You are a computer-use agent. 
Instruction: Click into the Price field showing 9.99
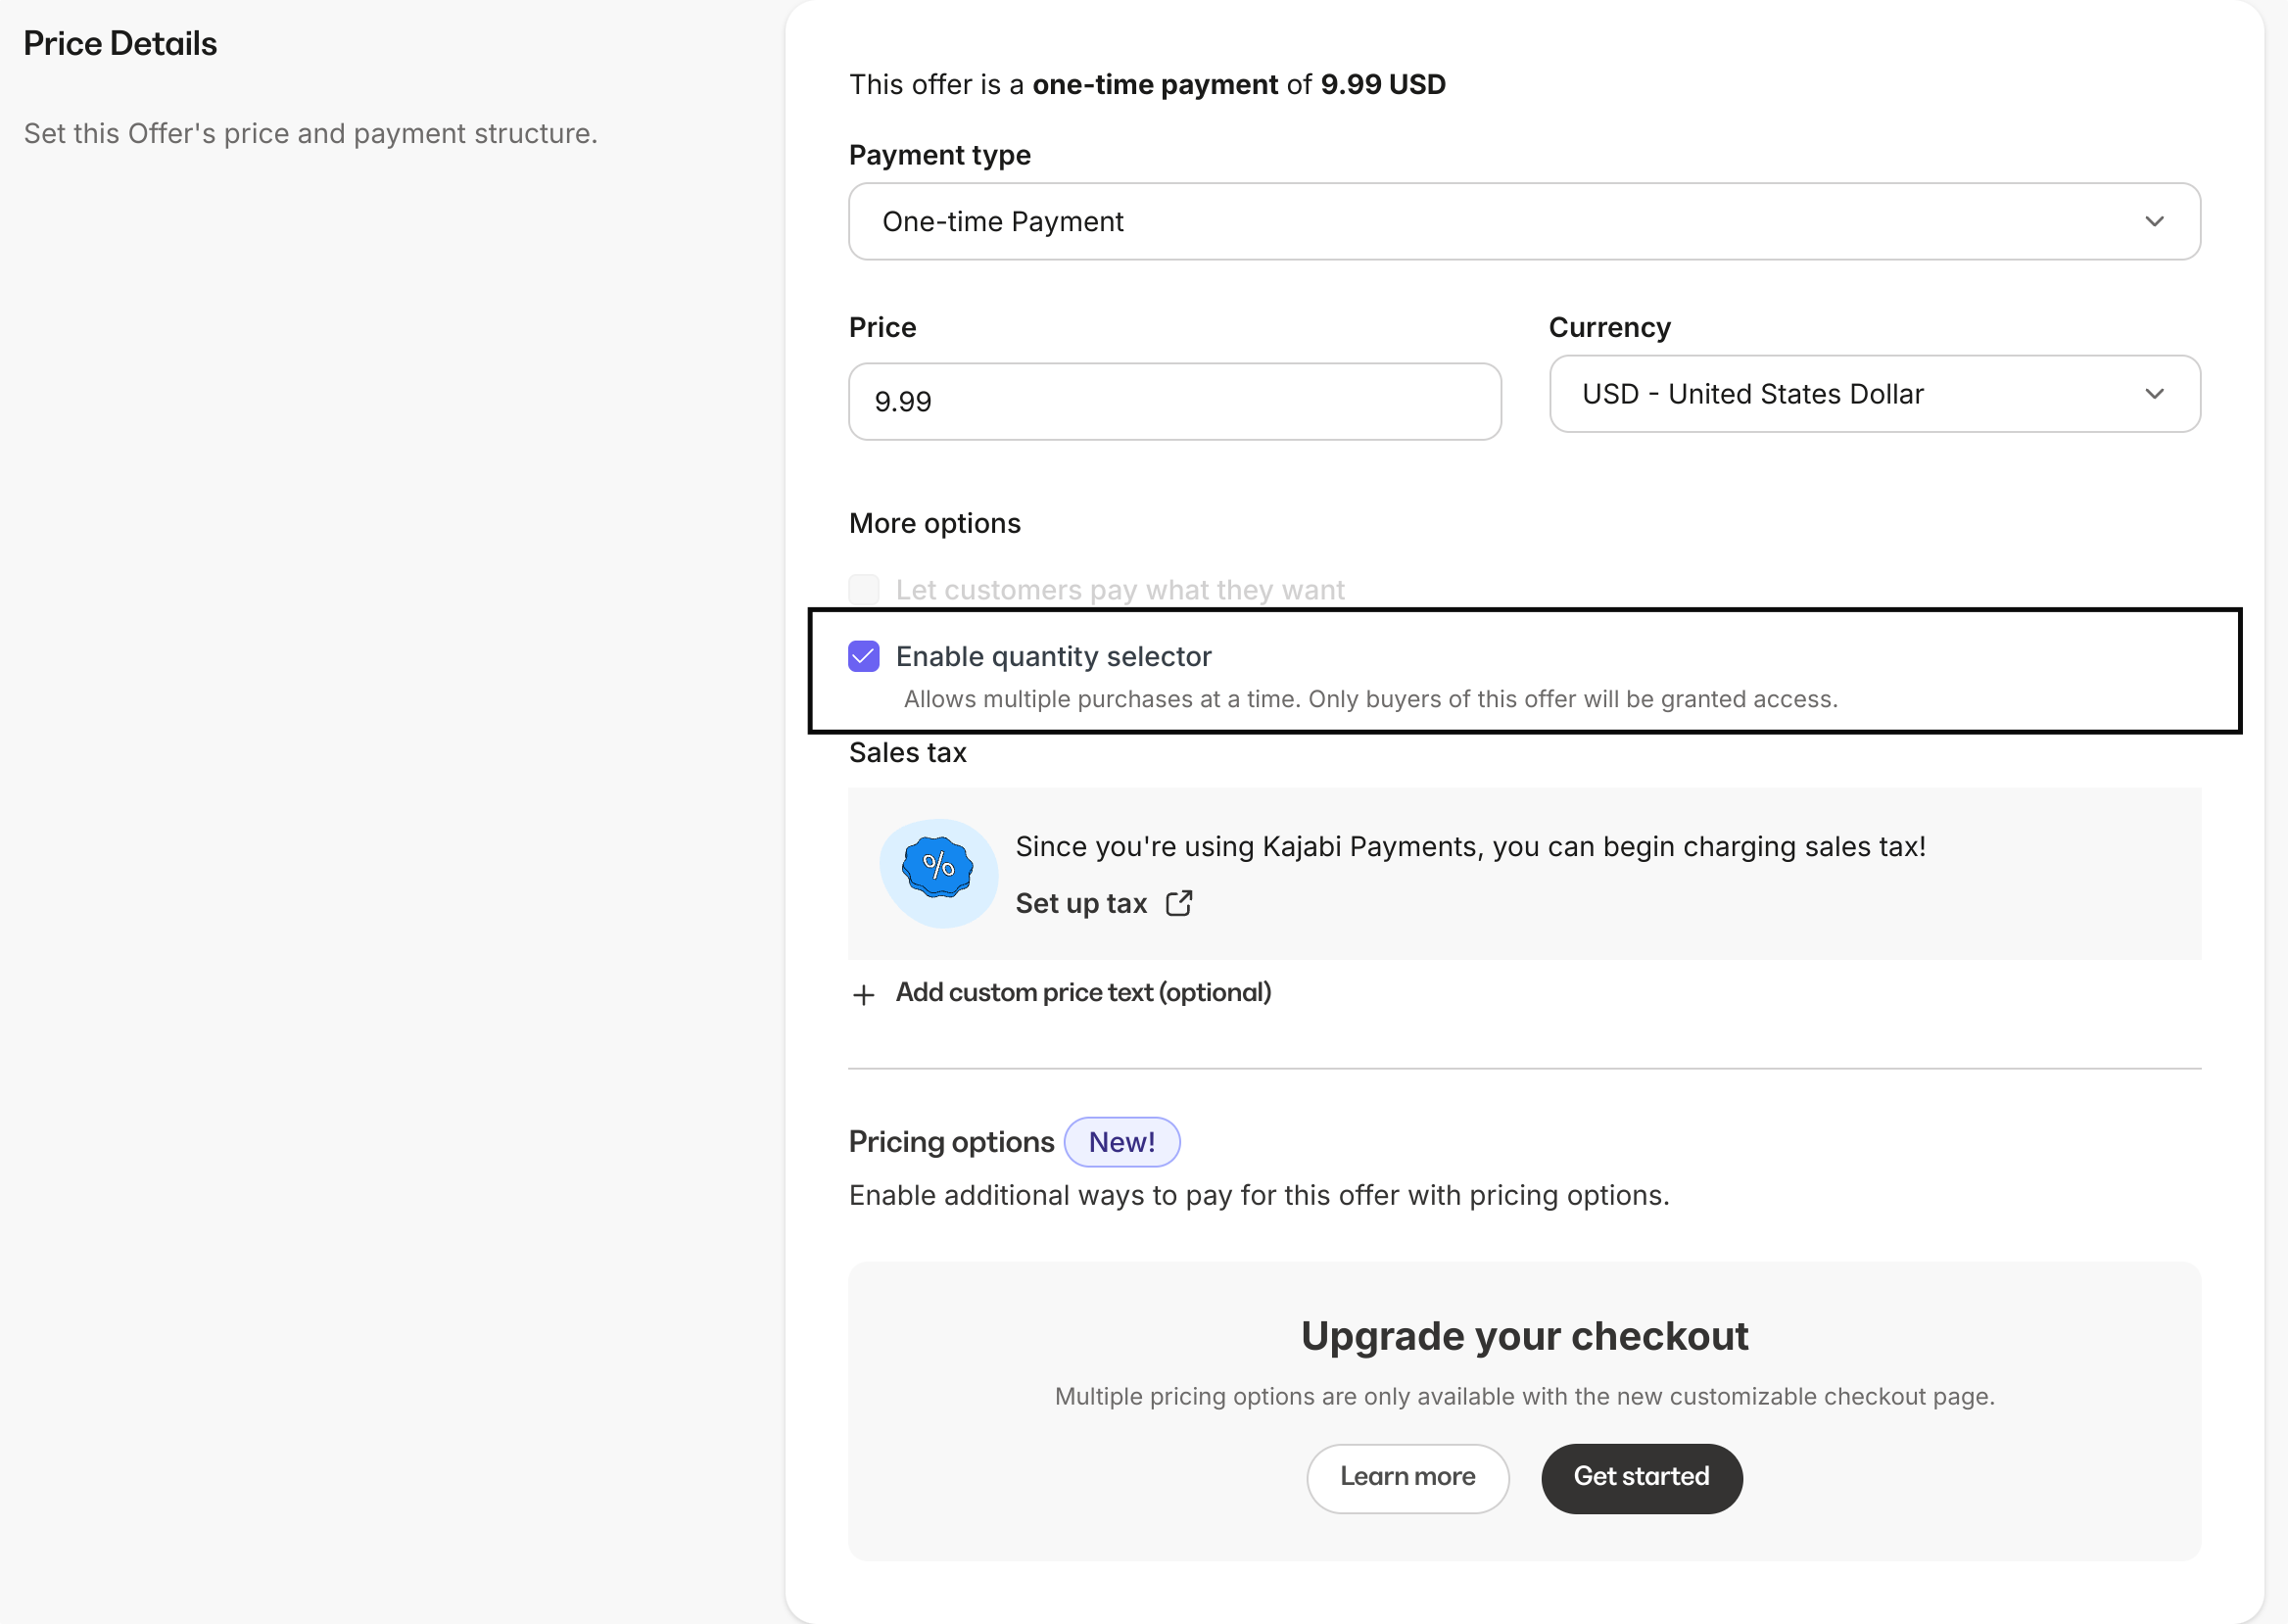tap(1174, 401)
